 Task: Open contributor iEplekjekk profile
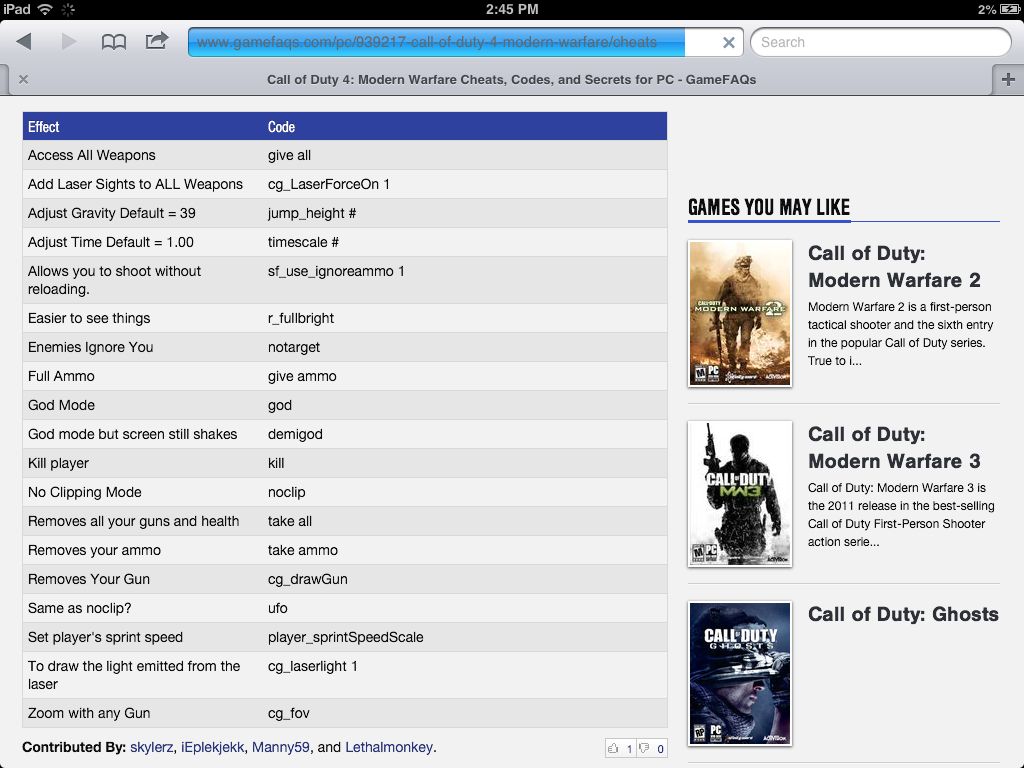tap(212, 747)
